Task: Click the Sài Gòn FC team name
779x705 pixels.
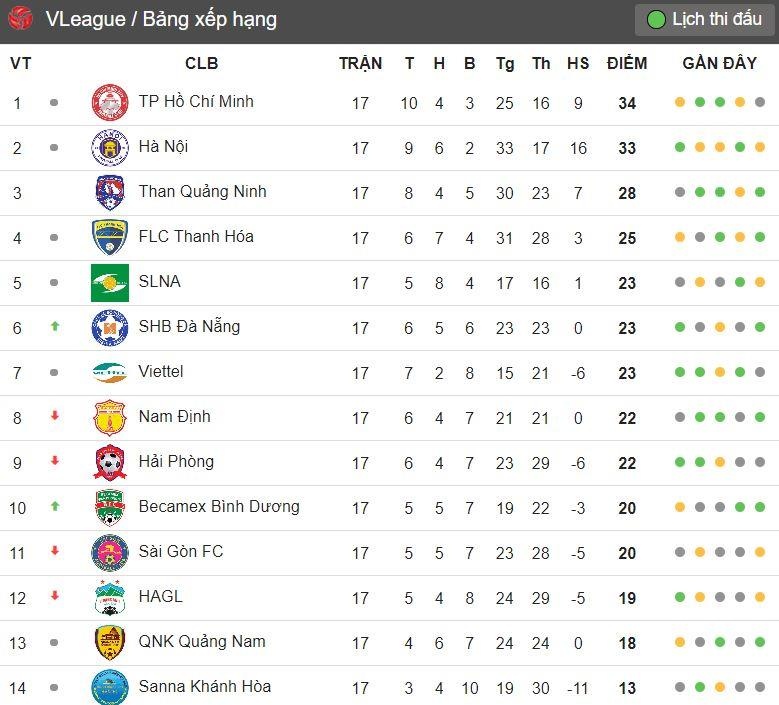Action: pyautogui.click(x=181, y=552)
